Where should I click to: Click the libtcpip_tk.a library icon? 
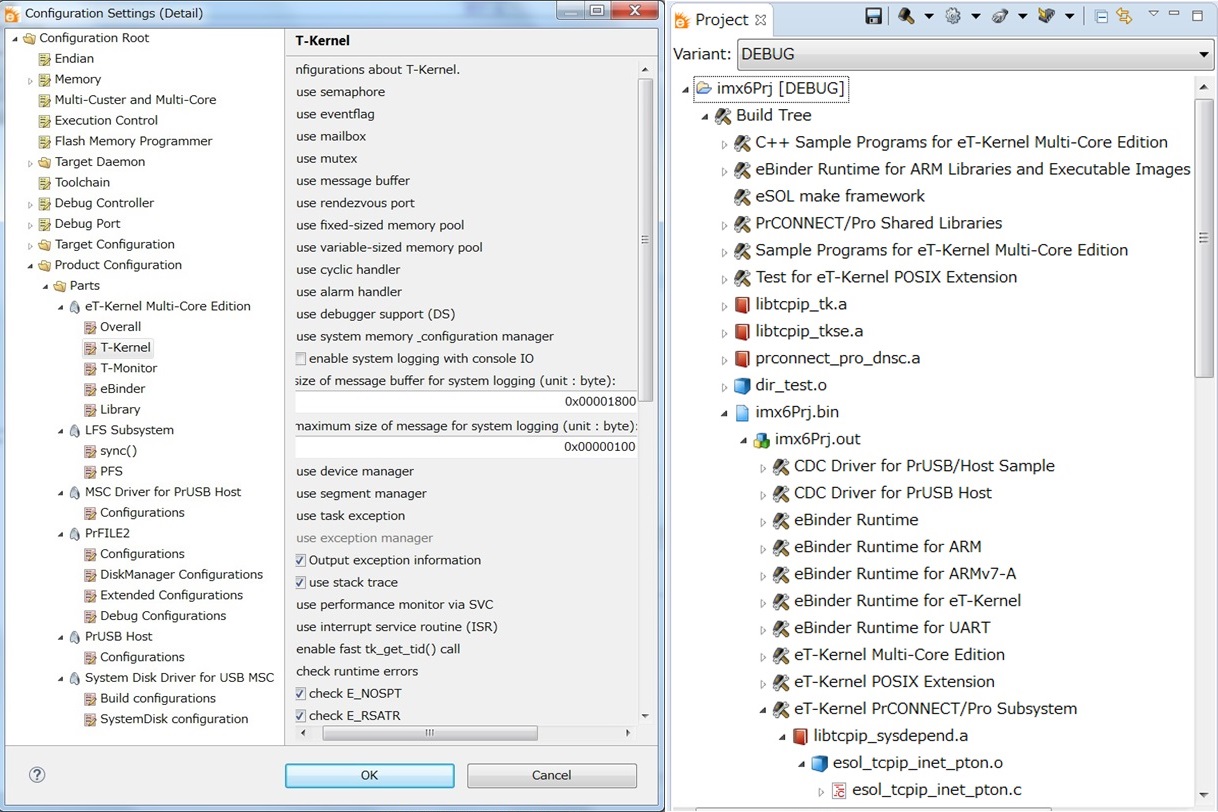point(742,305)
